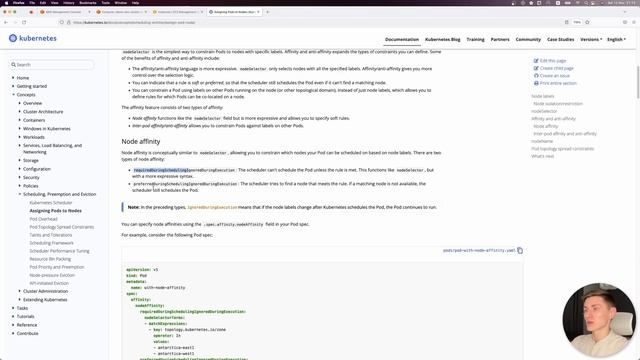Click the browser forward arrow
The height and width of the screenshot is (360, 640).
pos(15,22)
